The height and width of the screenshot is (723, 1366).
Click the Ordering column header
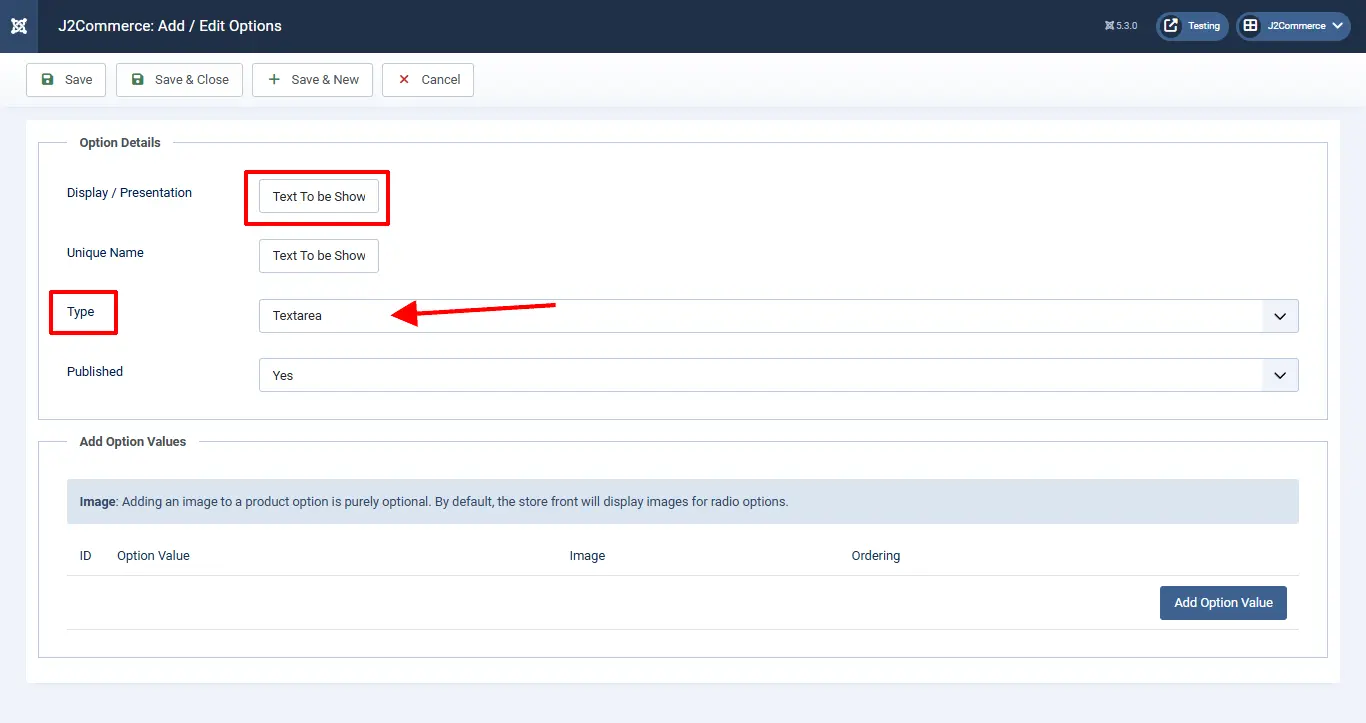[x=876, y=556]
